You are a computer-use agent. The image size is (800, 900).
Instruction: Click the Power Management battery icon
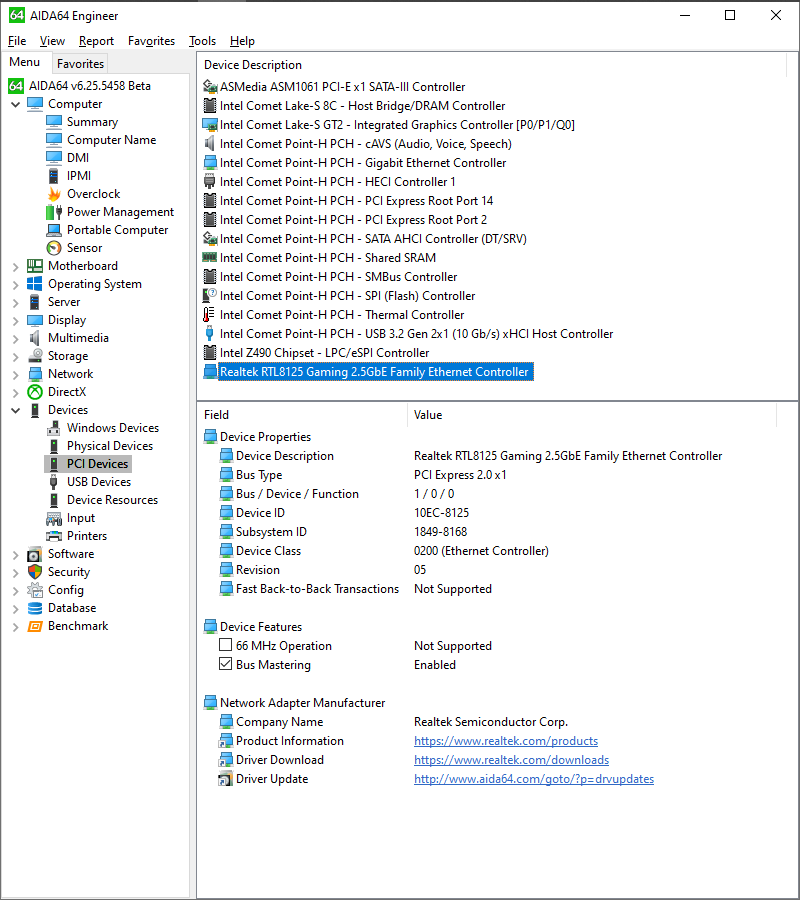pyautogui.click(x=54, y=212)
